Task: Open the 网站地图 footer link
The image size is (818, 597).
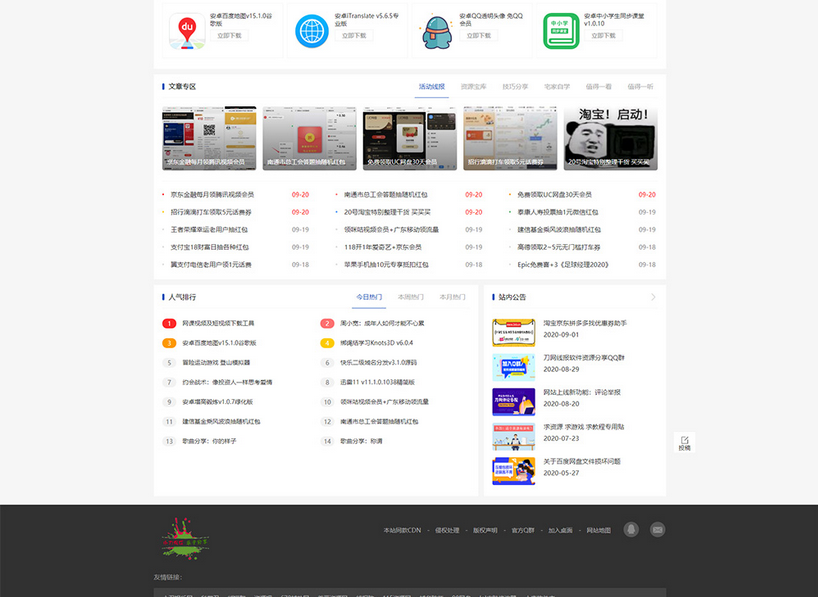Action: click(598, 529)
